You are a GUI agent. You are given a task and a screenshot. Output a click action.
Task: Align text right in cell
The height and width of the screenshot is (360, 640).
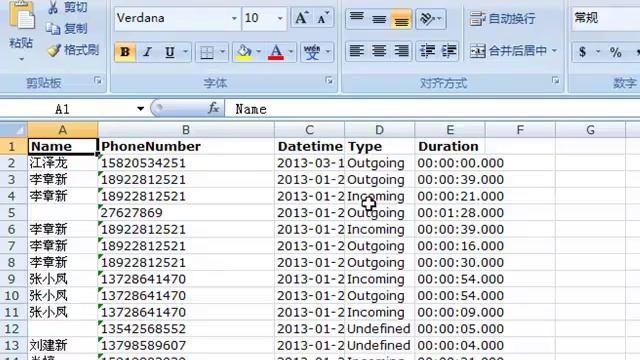tap(401, 51)
